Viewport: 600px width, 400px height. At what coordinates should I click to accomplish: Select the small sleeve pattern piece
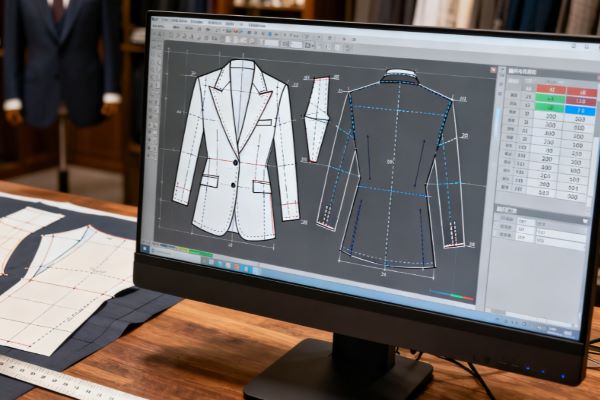coord(316,118)
